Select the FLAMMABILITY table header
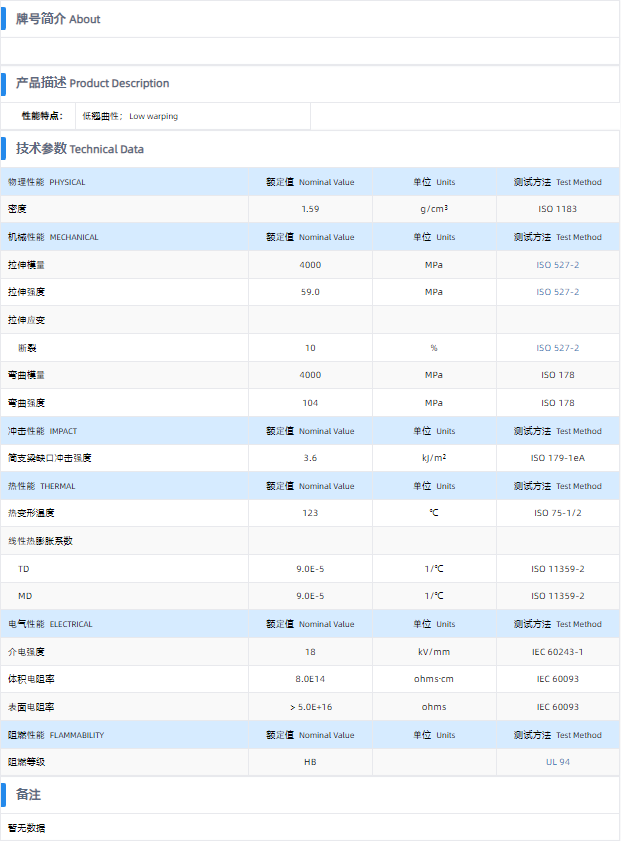This screenshot has width=621, height=841. (x=56, y=735)
